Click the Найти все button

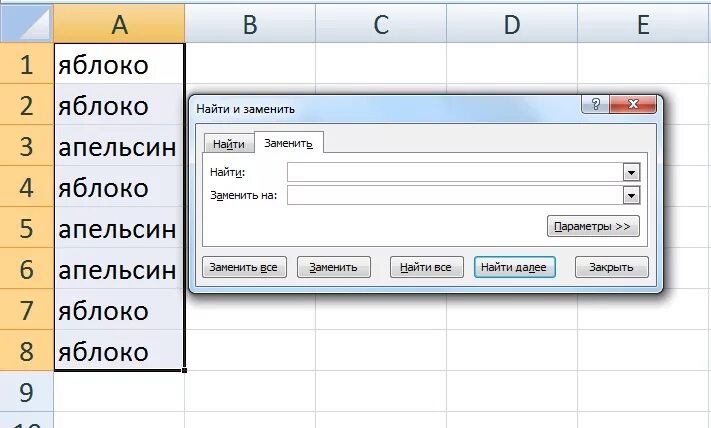(x=426, y=267)
